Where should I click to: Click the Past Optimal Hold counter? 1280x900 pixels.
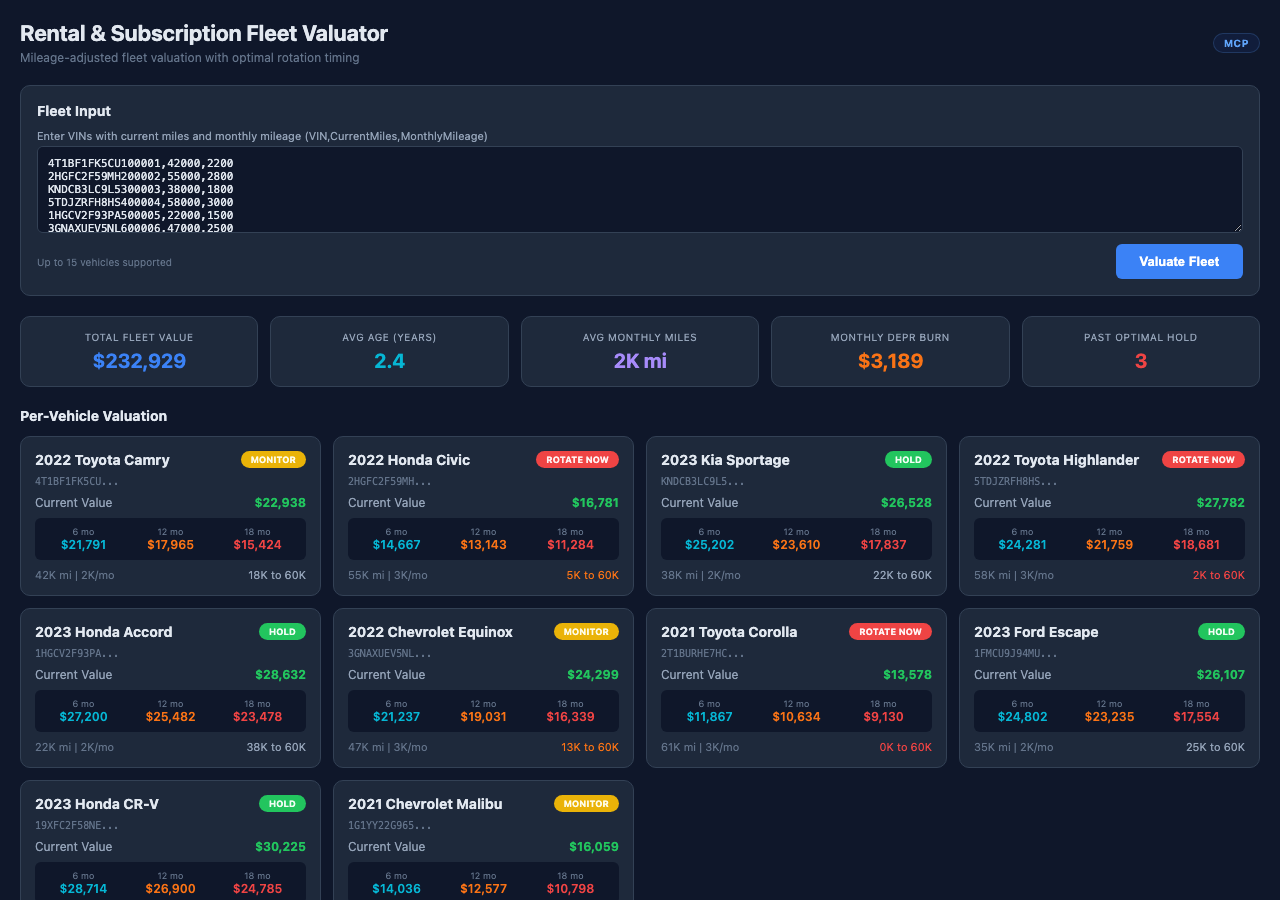pos(1140,351)
